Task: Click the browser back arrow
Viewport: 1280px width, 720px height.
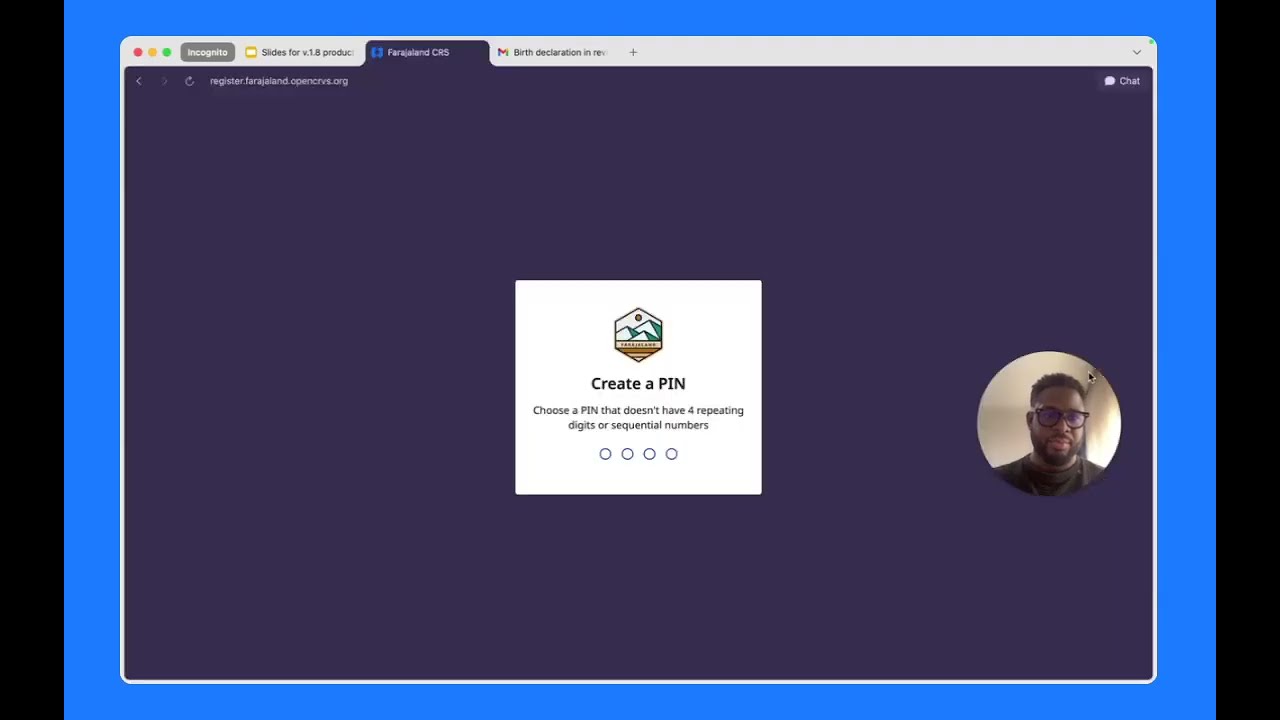Action: [139, 81]
